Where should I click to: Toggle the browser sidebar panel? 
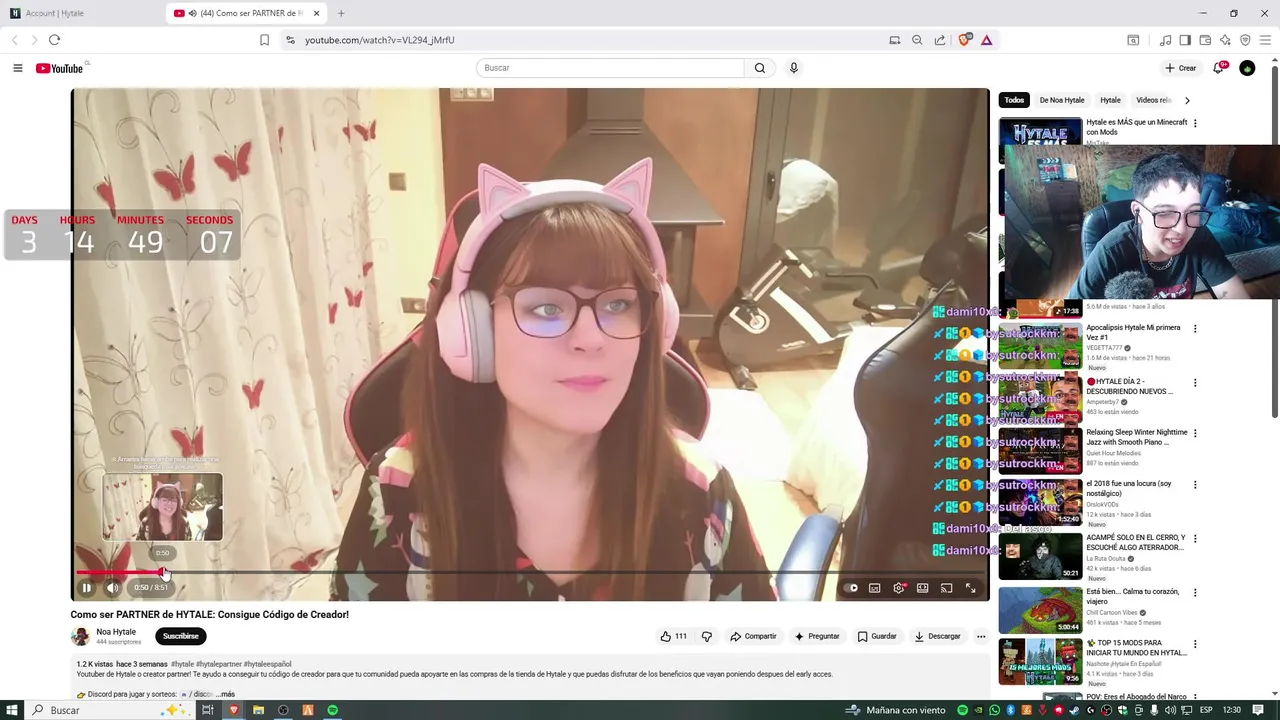point(1185,40)
